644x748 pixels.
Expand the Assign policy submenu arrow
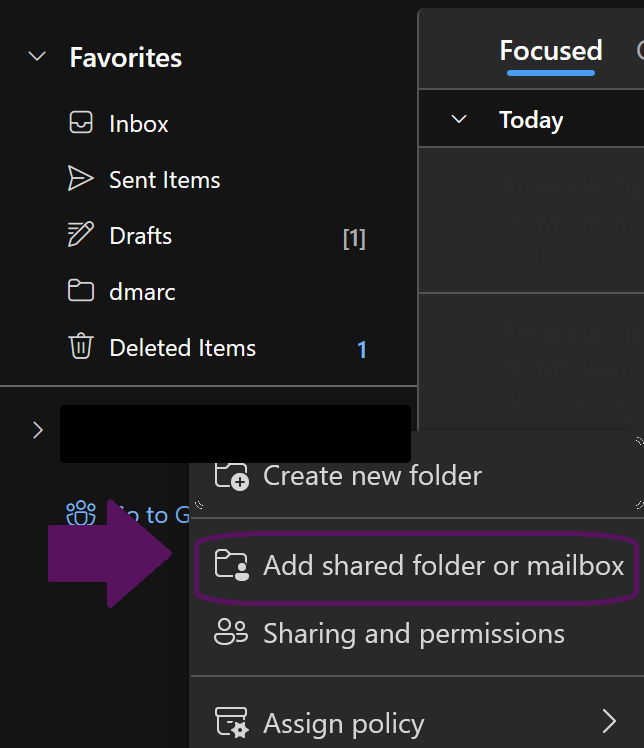[x=609, y=721]
